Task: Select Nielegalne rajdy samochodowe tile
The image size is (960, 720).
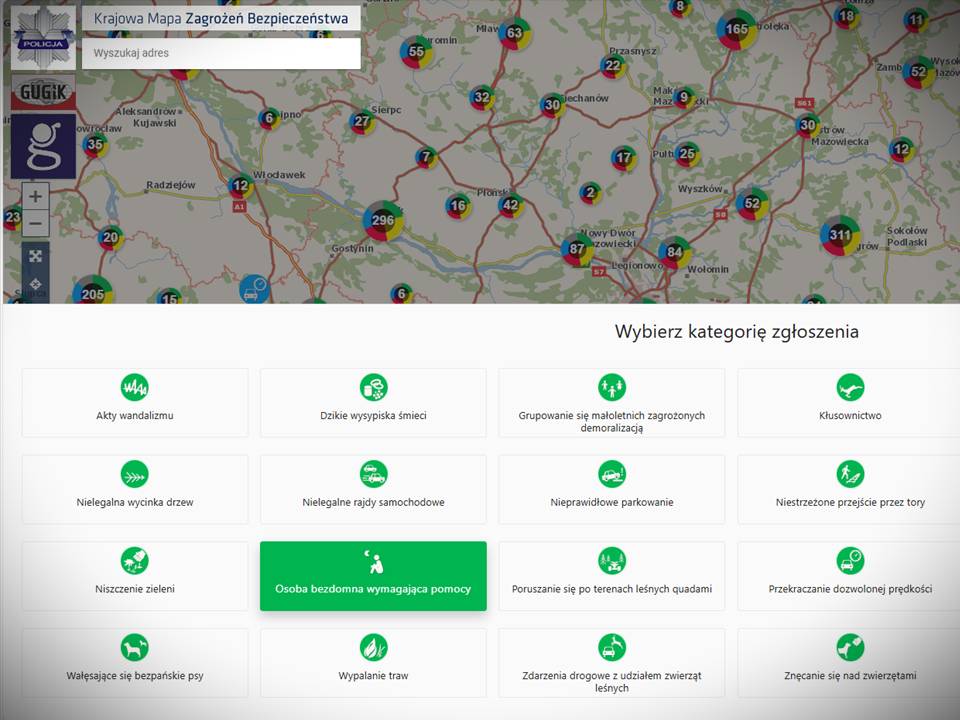Action: 373,489
